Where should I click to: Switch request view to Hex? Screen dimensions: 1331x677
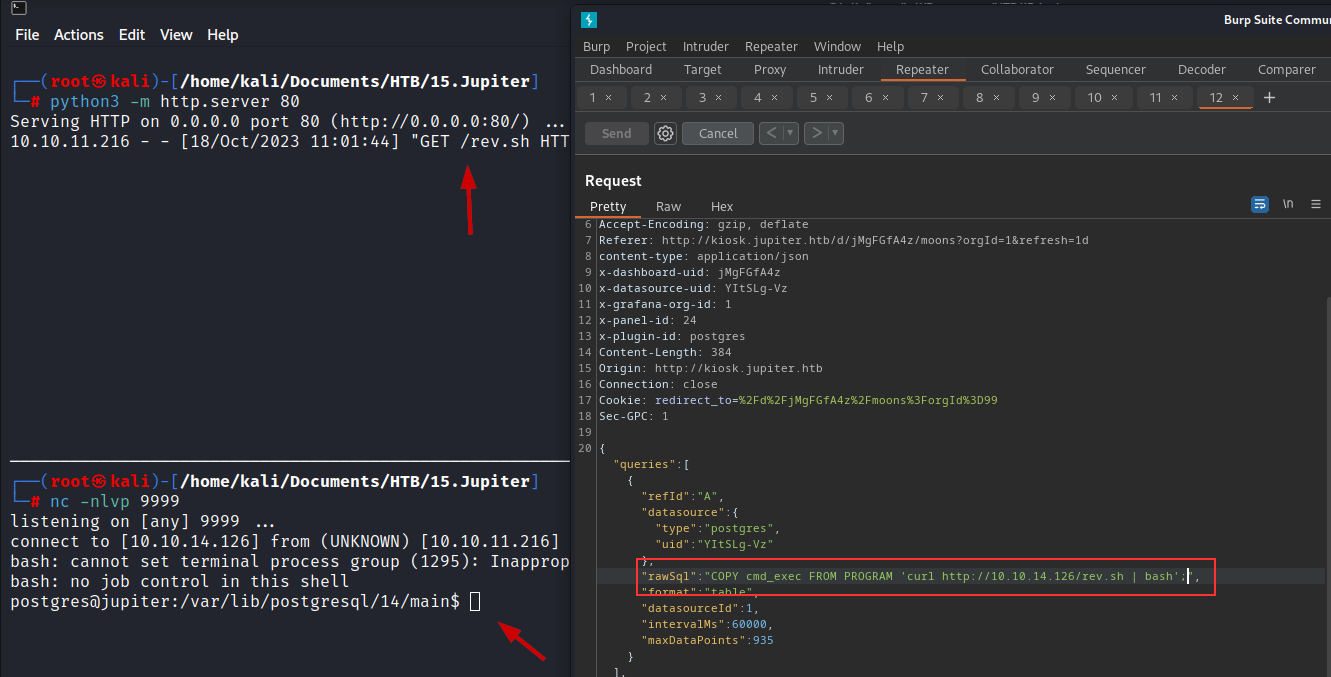(x=722, y=206)
